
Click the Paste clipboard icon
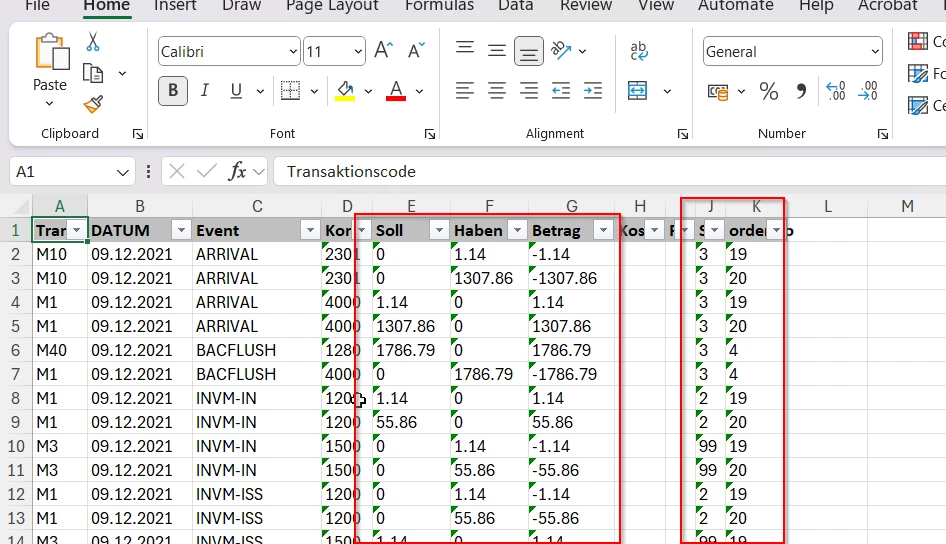(51, 52)
